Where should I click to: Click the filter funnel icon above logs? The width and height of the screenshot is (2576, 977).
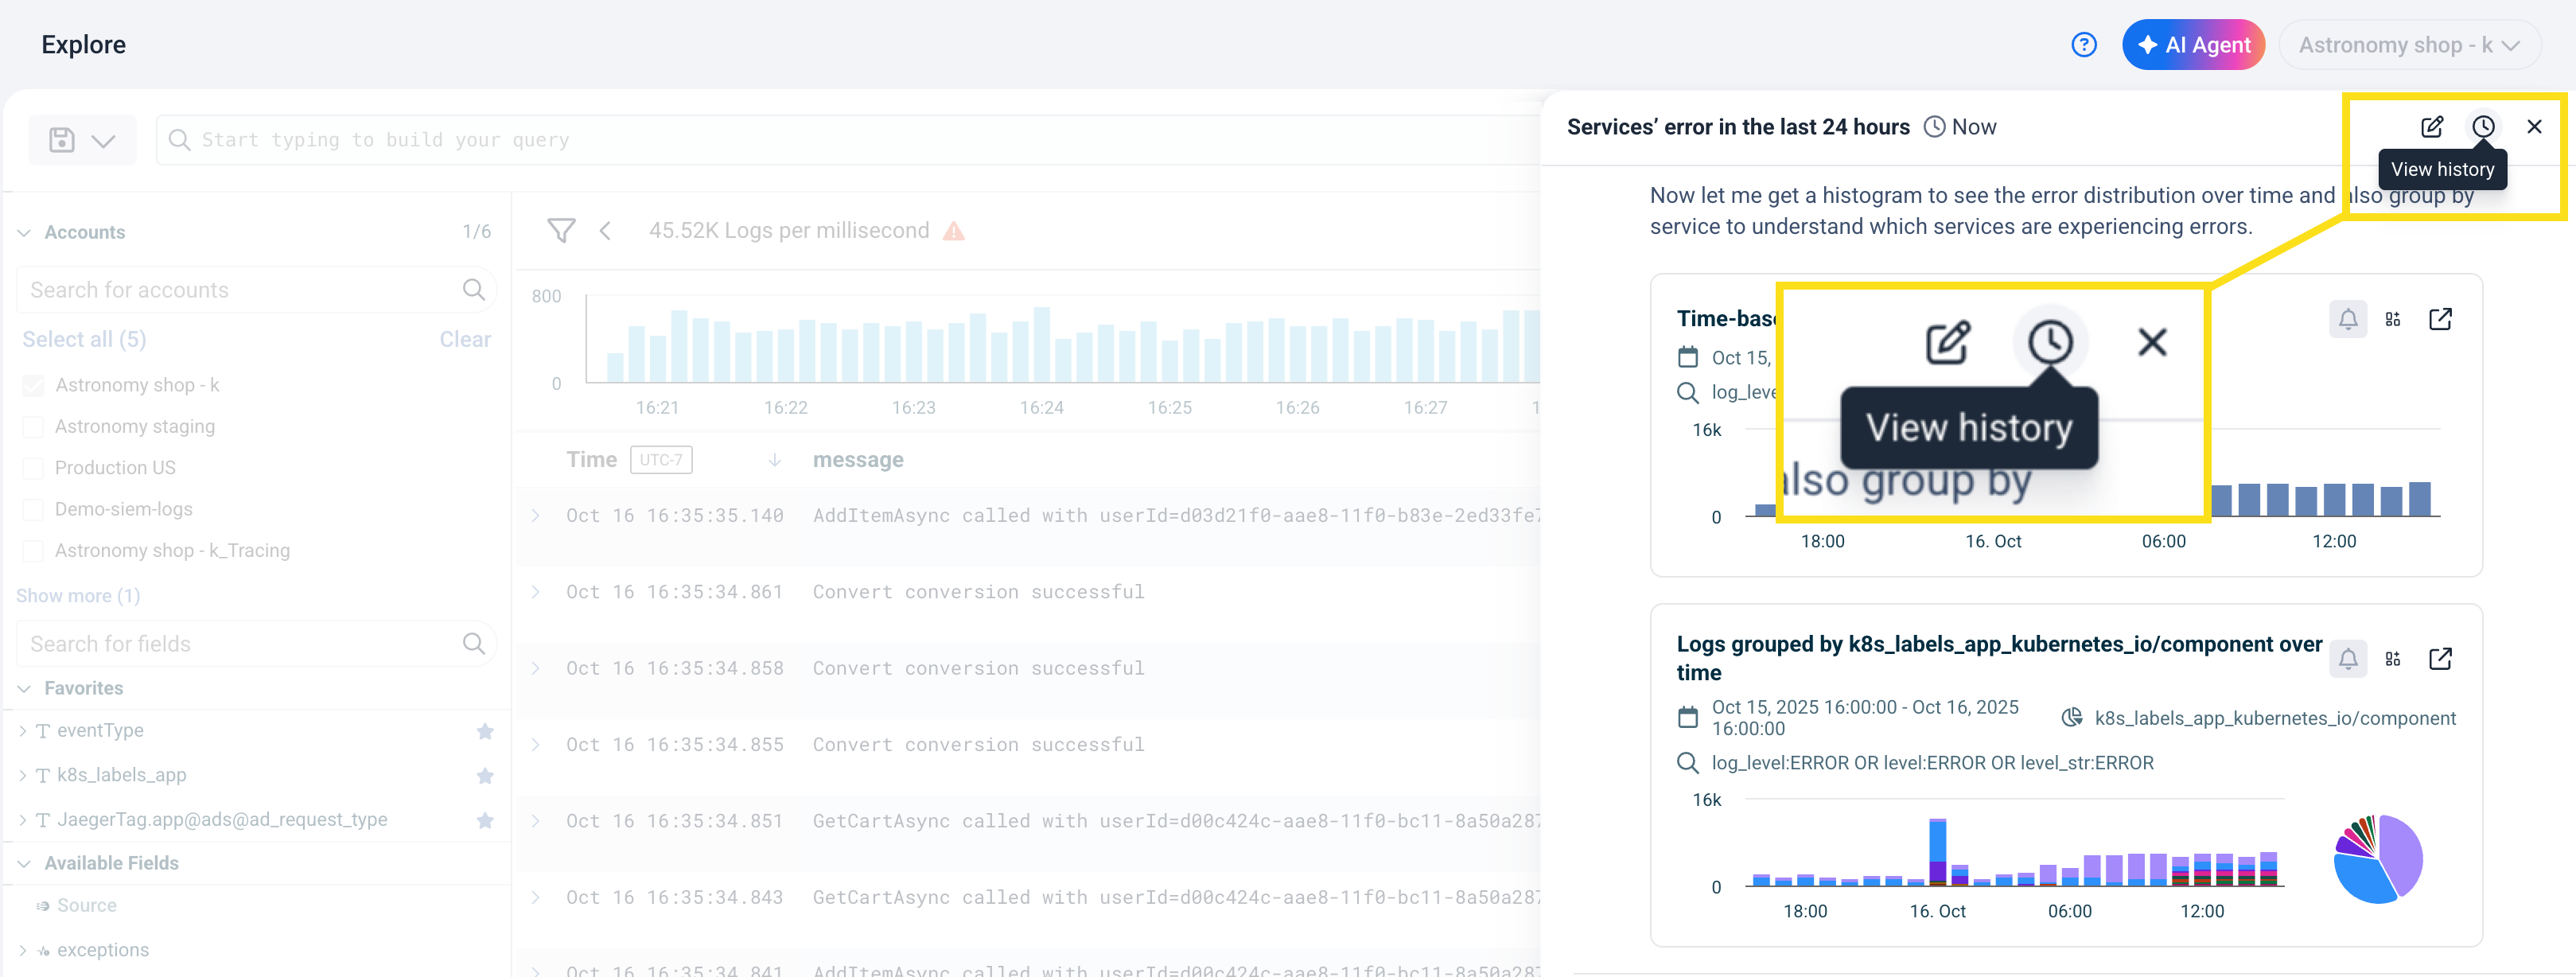pyautogui.click(x=561, y=231)
